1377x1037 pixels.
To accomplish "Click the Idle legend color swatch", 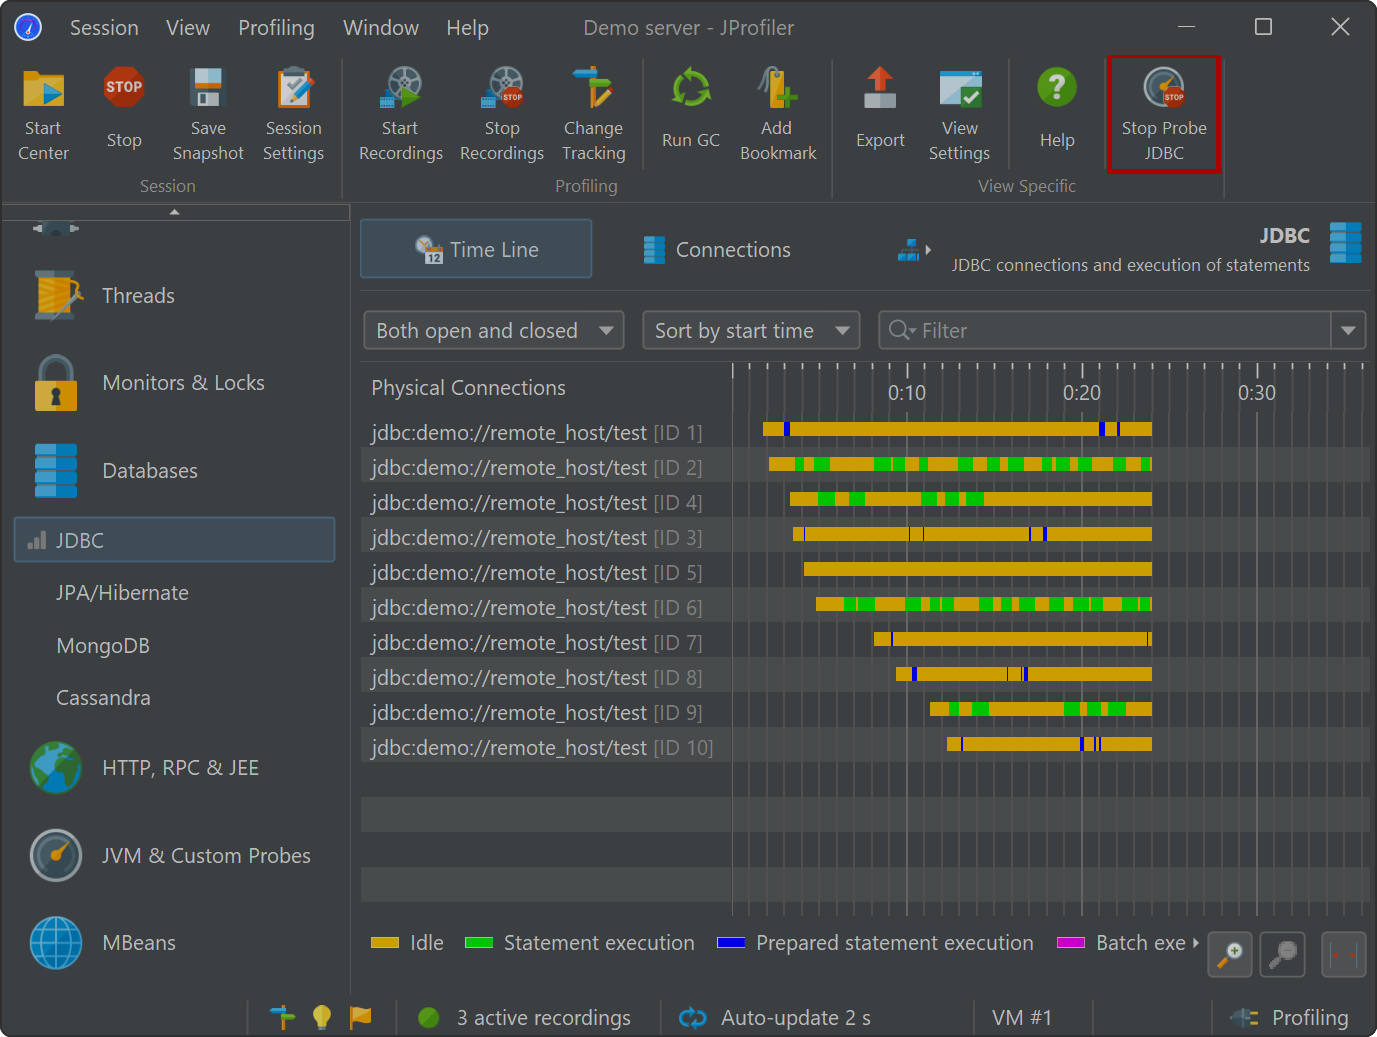I will point(384,943).
